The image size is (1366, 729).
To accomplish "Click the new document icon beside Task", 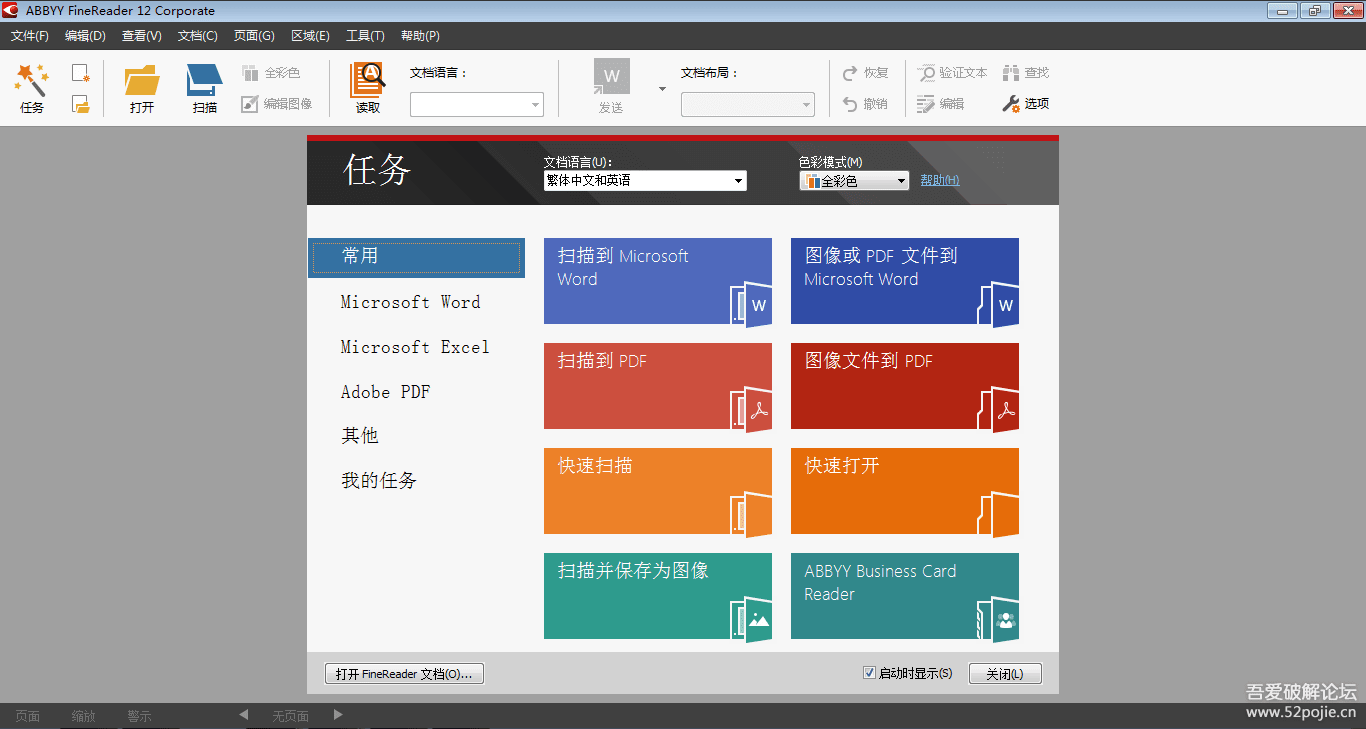I will click(x=81, y=73).
